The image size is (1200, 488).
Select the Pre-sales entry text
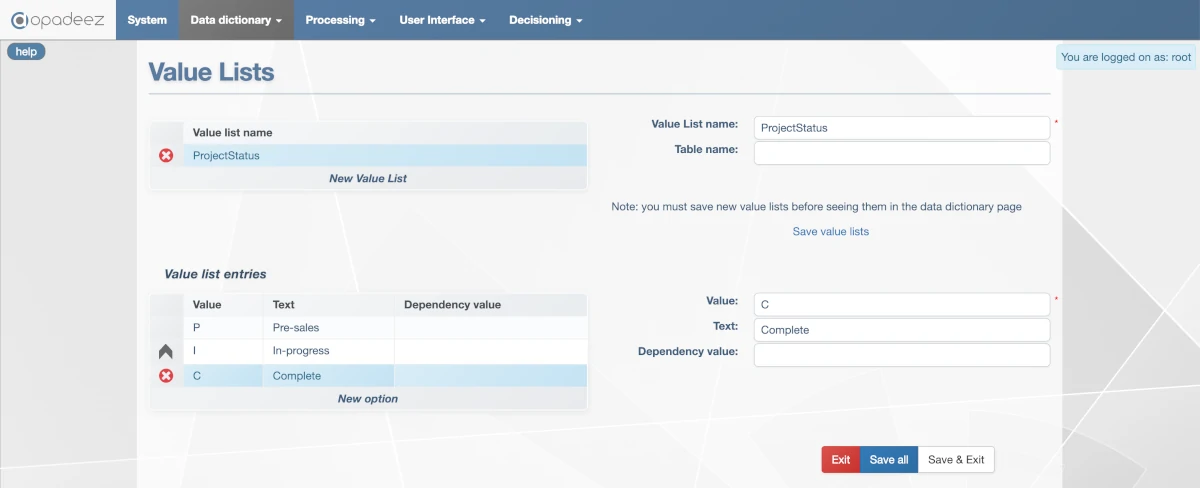[296, 328]
